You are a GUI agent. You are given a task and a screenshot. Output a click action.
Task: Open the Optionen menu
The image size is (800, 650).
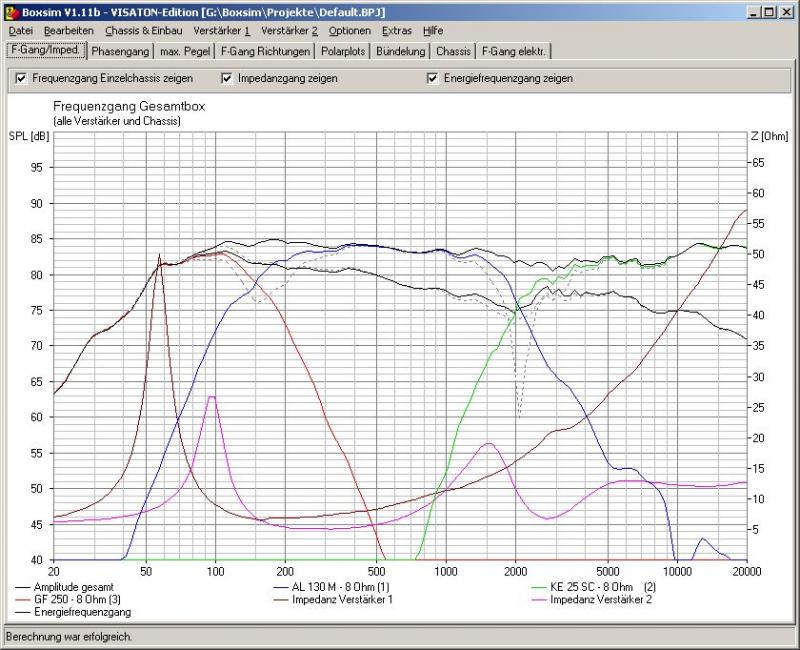[350, 31]
